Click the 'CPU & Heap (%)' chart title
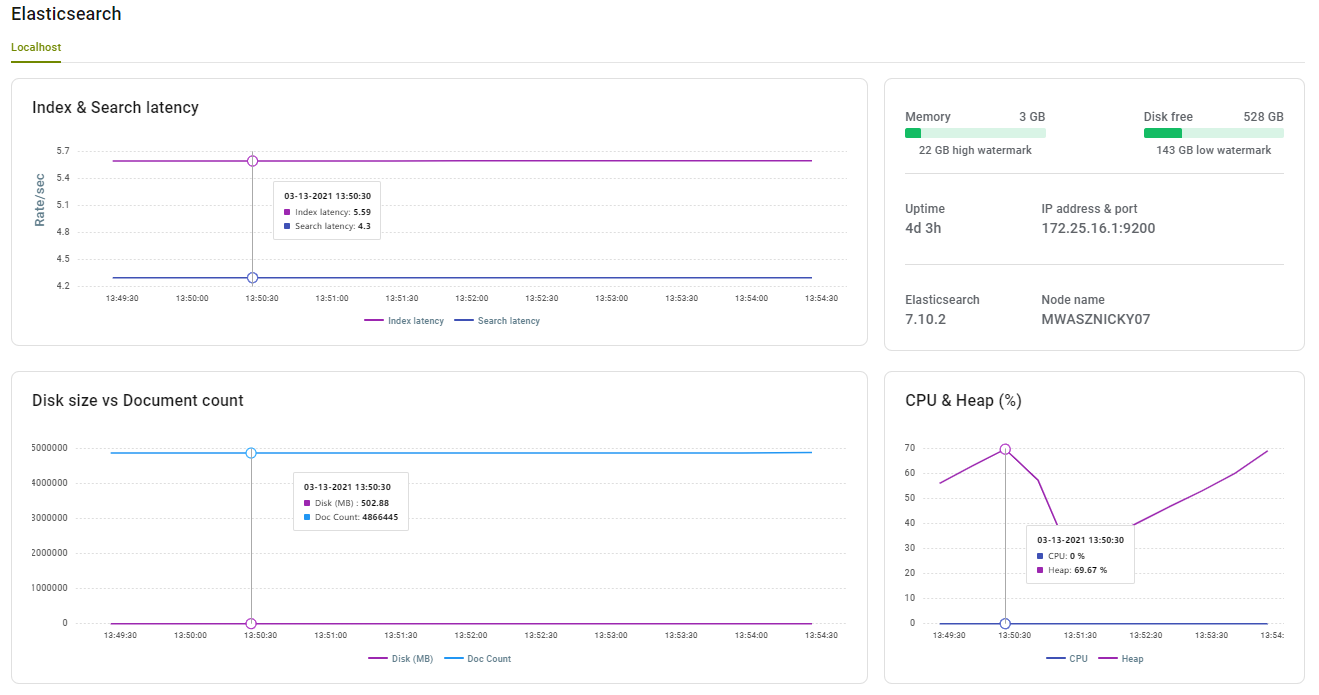Image resolution: width=1319 pixels, height=695 pixels. point(963,400)
